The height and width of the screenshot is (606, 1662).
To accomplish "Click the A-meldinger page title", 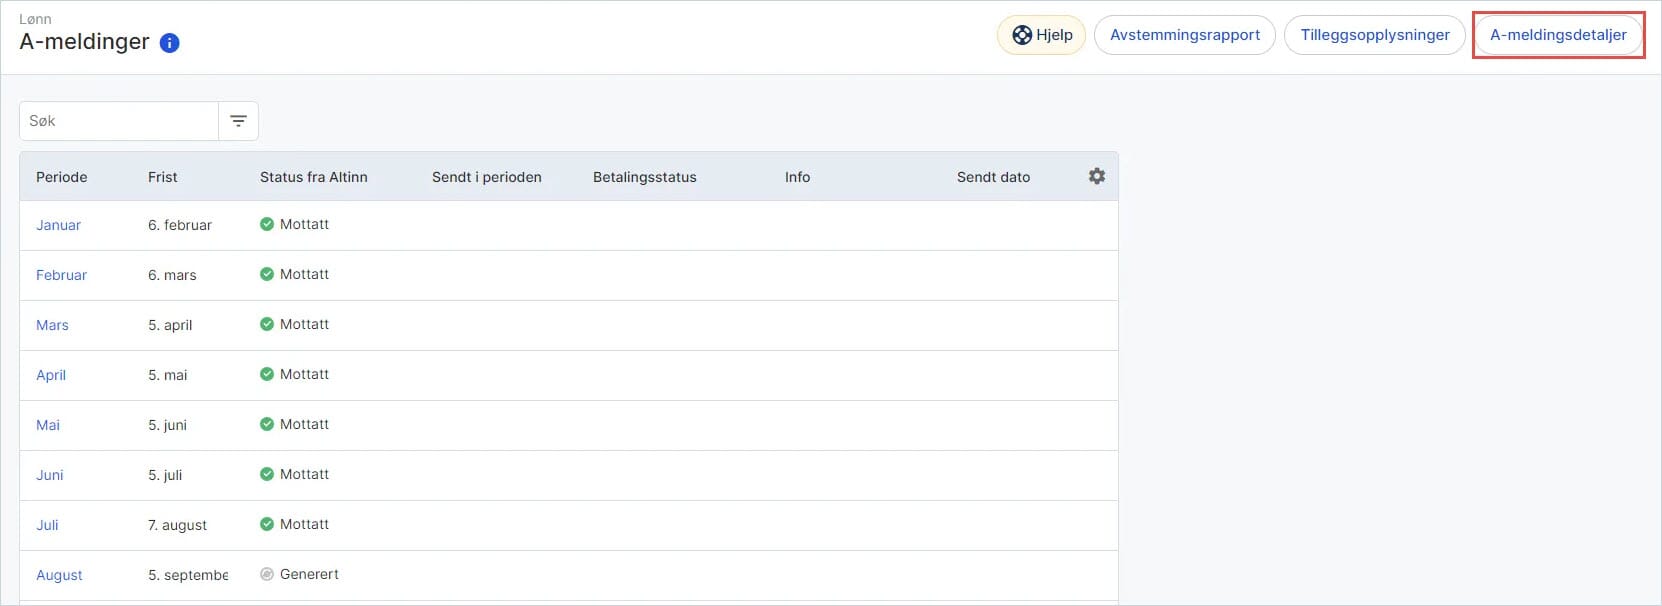I will click(x=85, y=42).
